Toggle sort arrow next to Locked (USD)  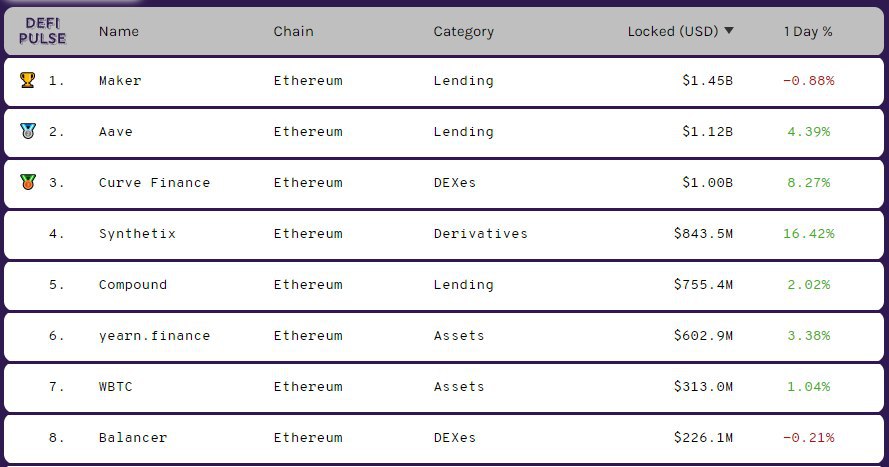tap(729, 31)
